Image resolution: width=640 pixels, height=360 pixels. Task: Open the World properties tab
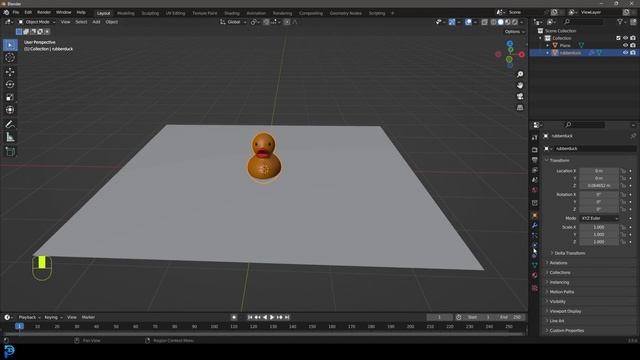(535, 190)
